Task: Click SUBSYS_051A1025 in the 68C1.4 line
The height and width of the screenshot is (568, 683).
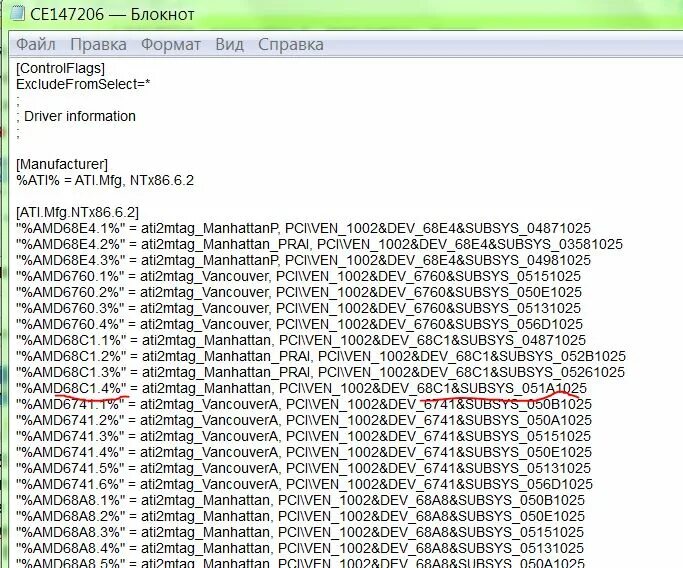Action: point(524,388)
